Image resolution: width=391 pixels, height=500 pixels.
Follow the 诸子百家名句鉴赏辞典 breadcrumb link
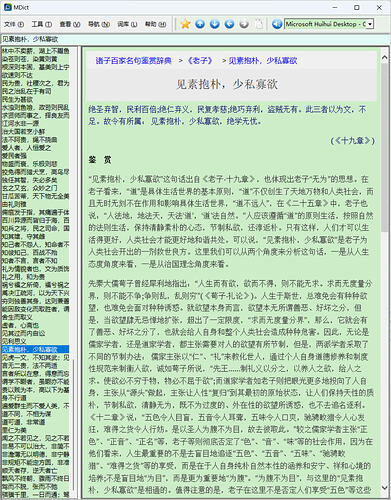pyautogui.click(x=133, y=61)
